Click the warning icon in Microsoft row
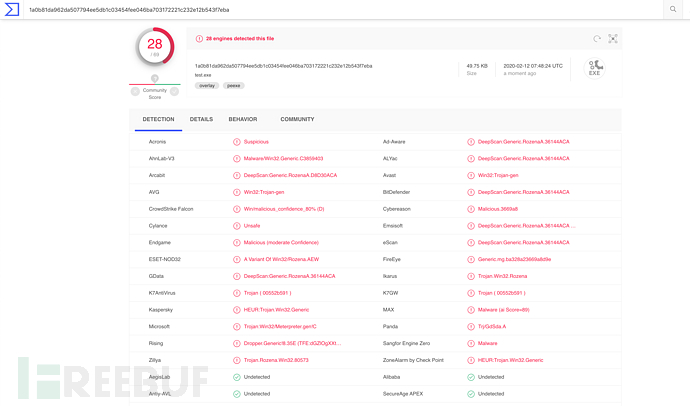 pyautogui.click(x=237, y=326)
